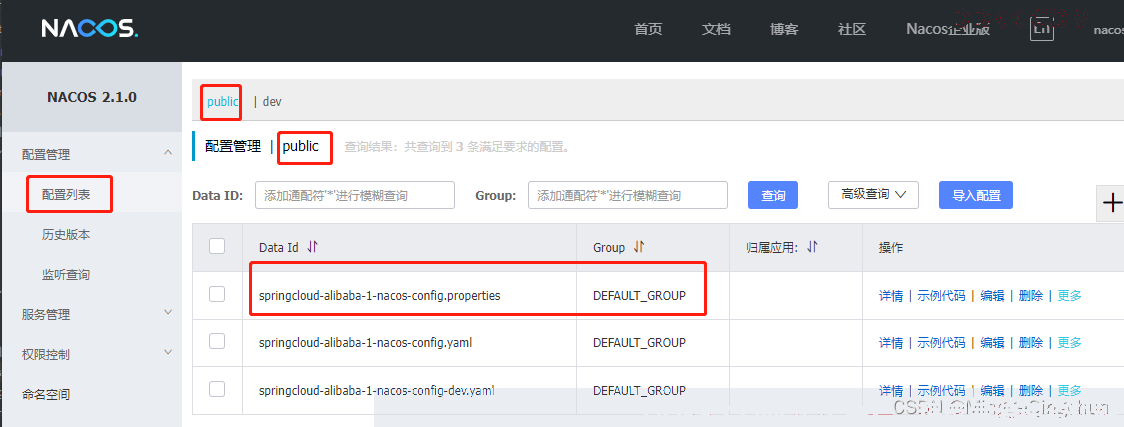
Task: Open 详情 for nacos-config.yaml row
Action: [x=891, y=342]
